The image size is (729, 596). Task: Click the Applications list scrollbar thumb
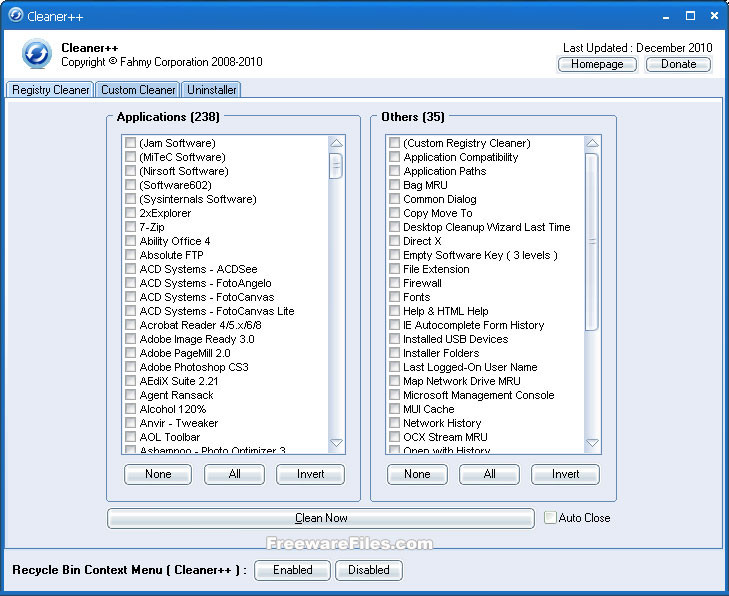[x=336, y=166]
